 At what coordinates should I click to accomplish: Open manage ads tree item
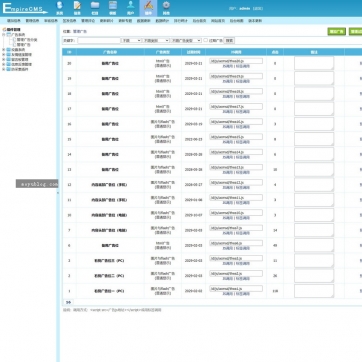point(24,44)
